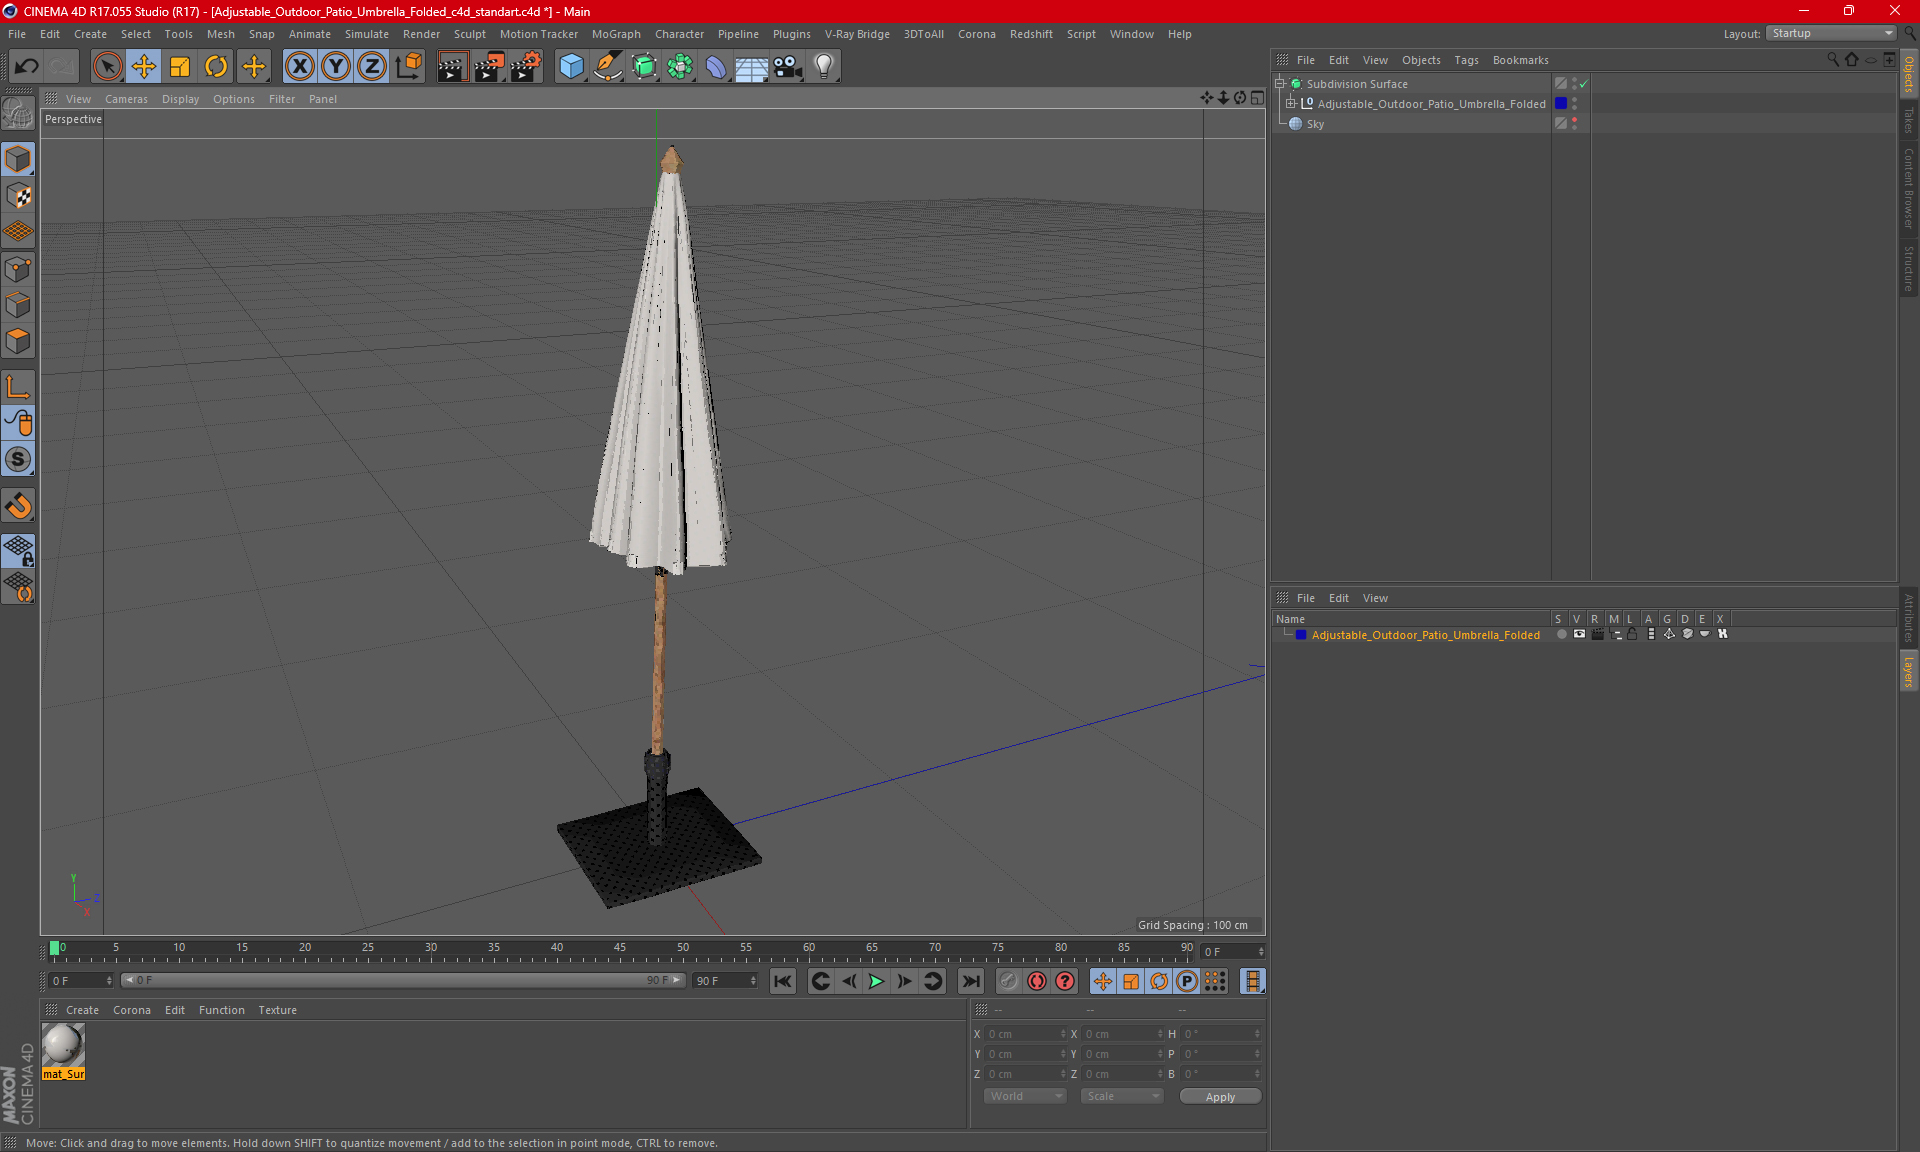This screenshot has width=1920, height=1152.
Task: Add a Cube primitive object
Action: (x=571, y=67)
